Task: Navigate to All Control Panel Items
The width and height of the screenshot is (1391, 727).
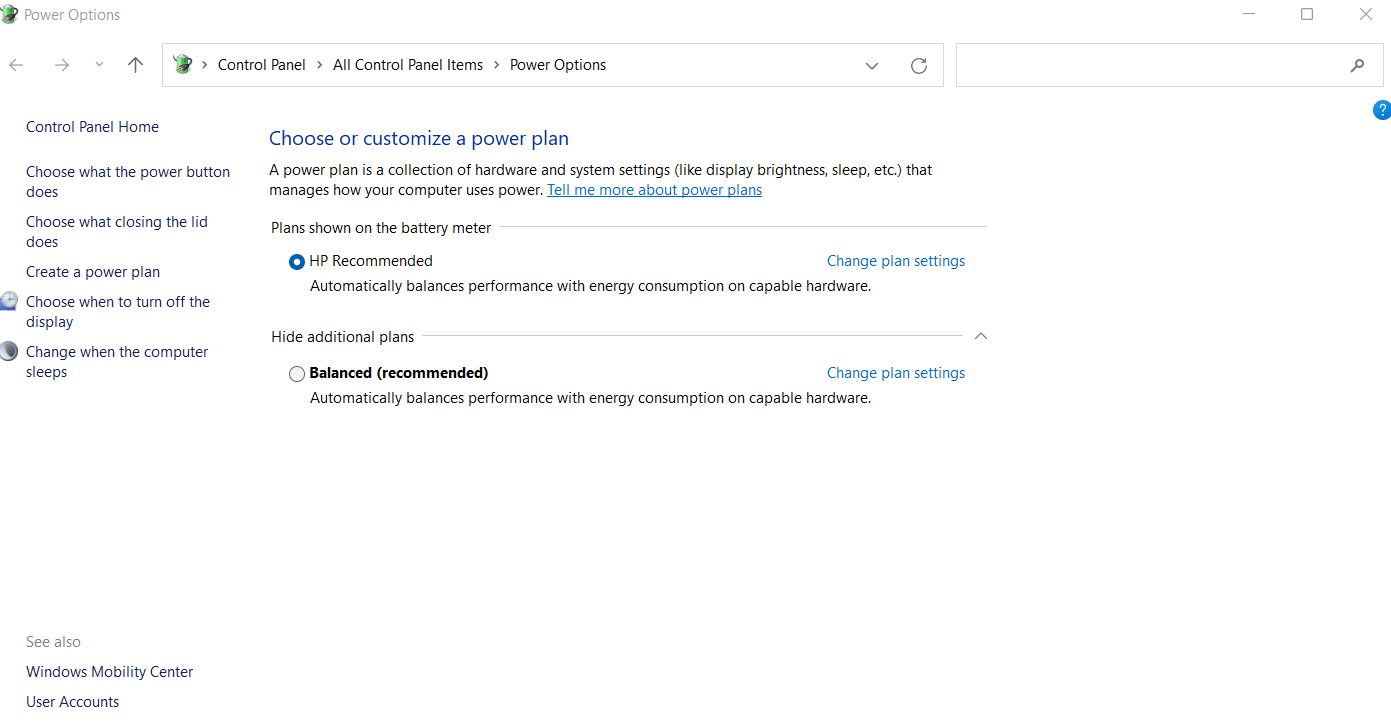Action: (x=408, y=64)
